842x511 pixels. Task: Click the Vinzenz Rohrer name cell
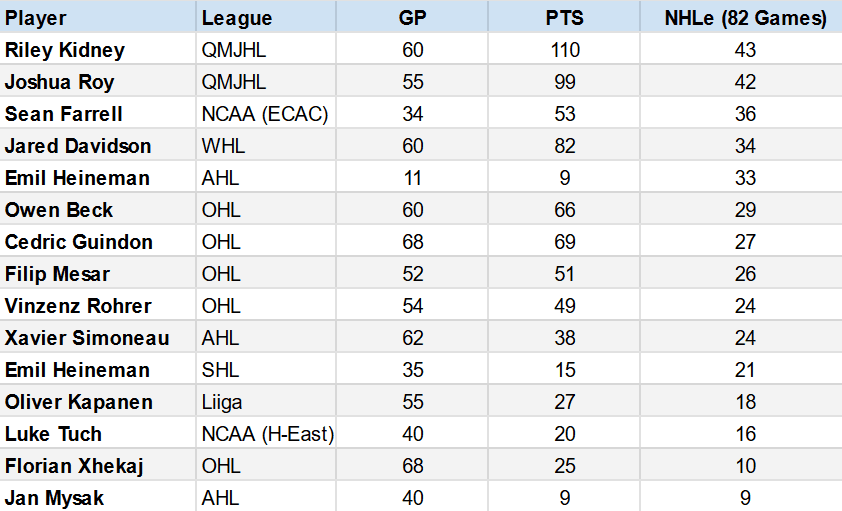coord(98,305)
